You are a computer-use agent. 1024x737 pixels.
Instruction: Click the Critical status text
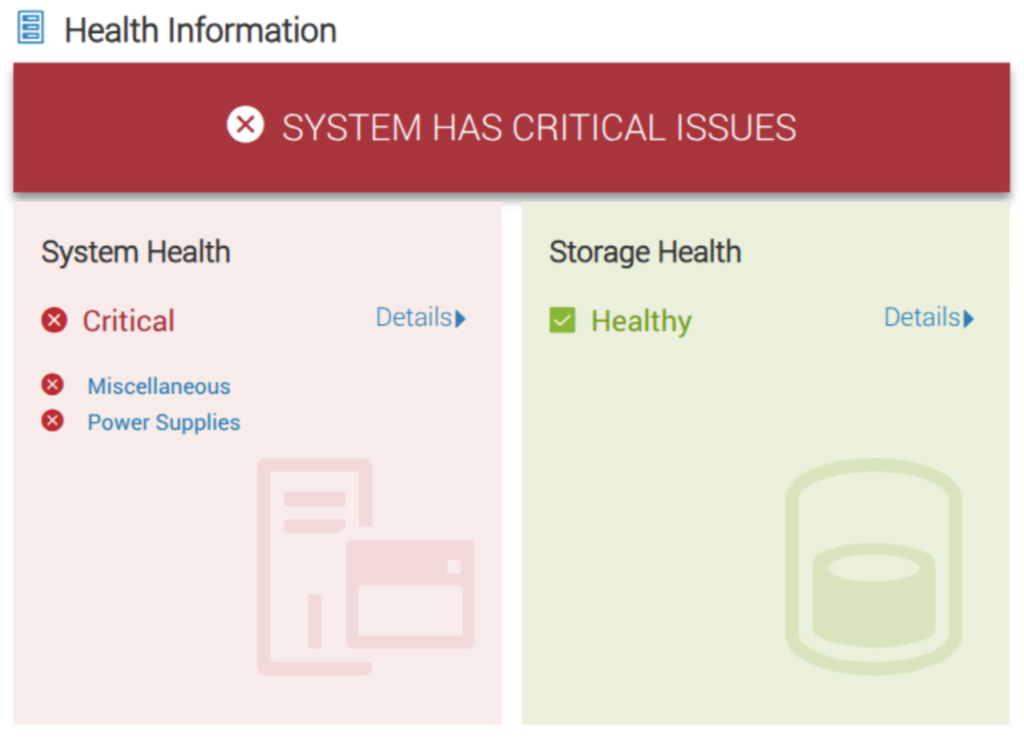(x=129, y=321)
